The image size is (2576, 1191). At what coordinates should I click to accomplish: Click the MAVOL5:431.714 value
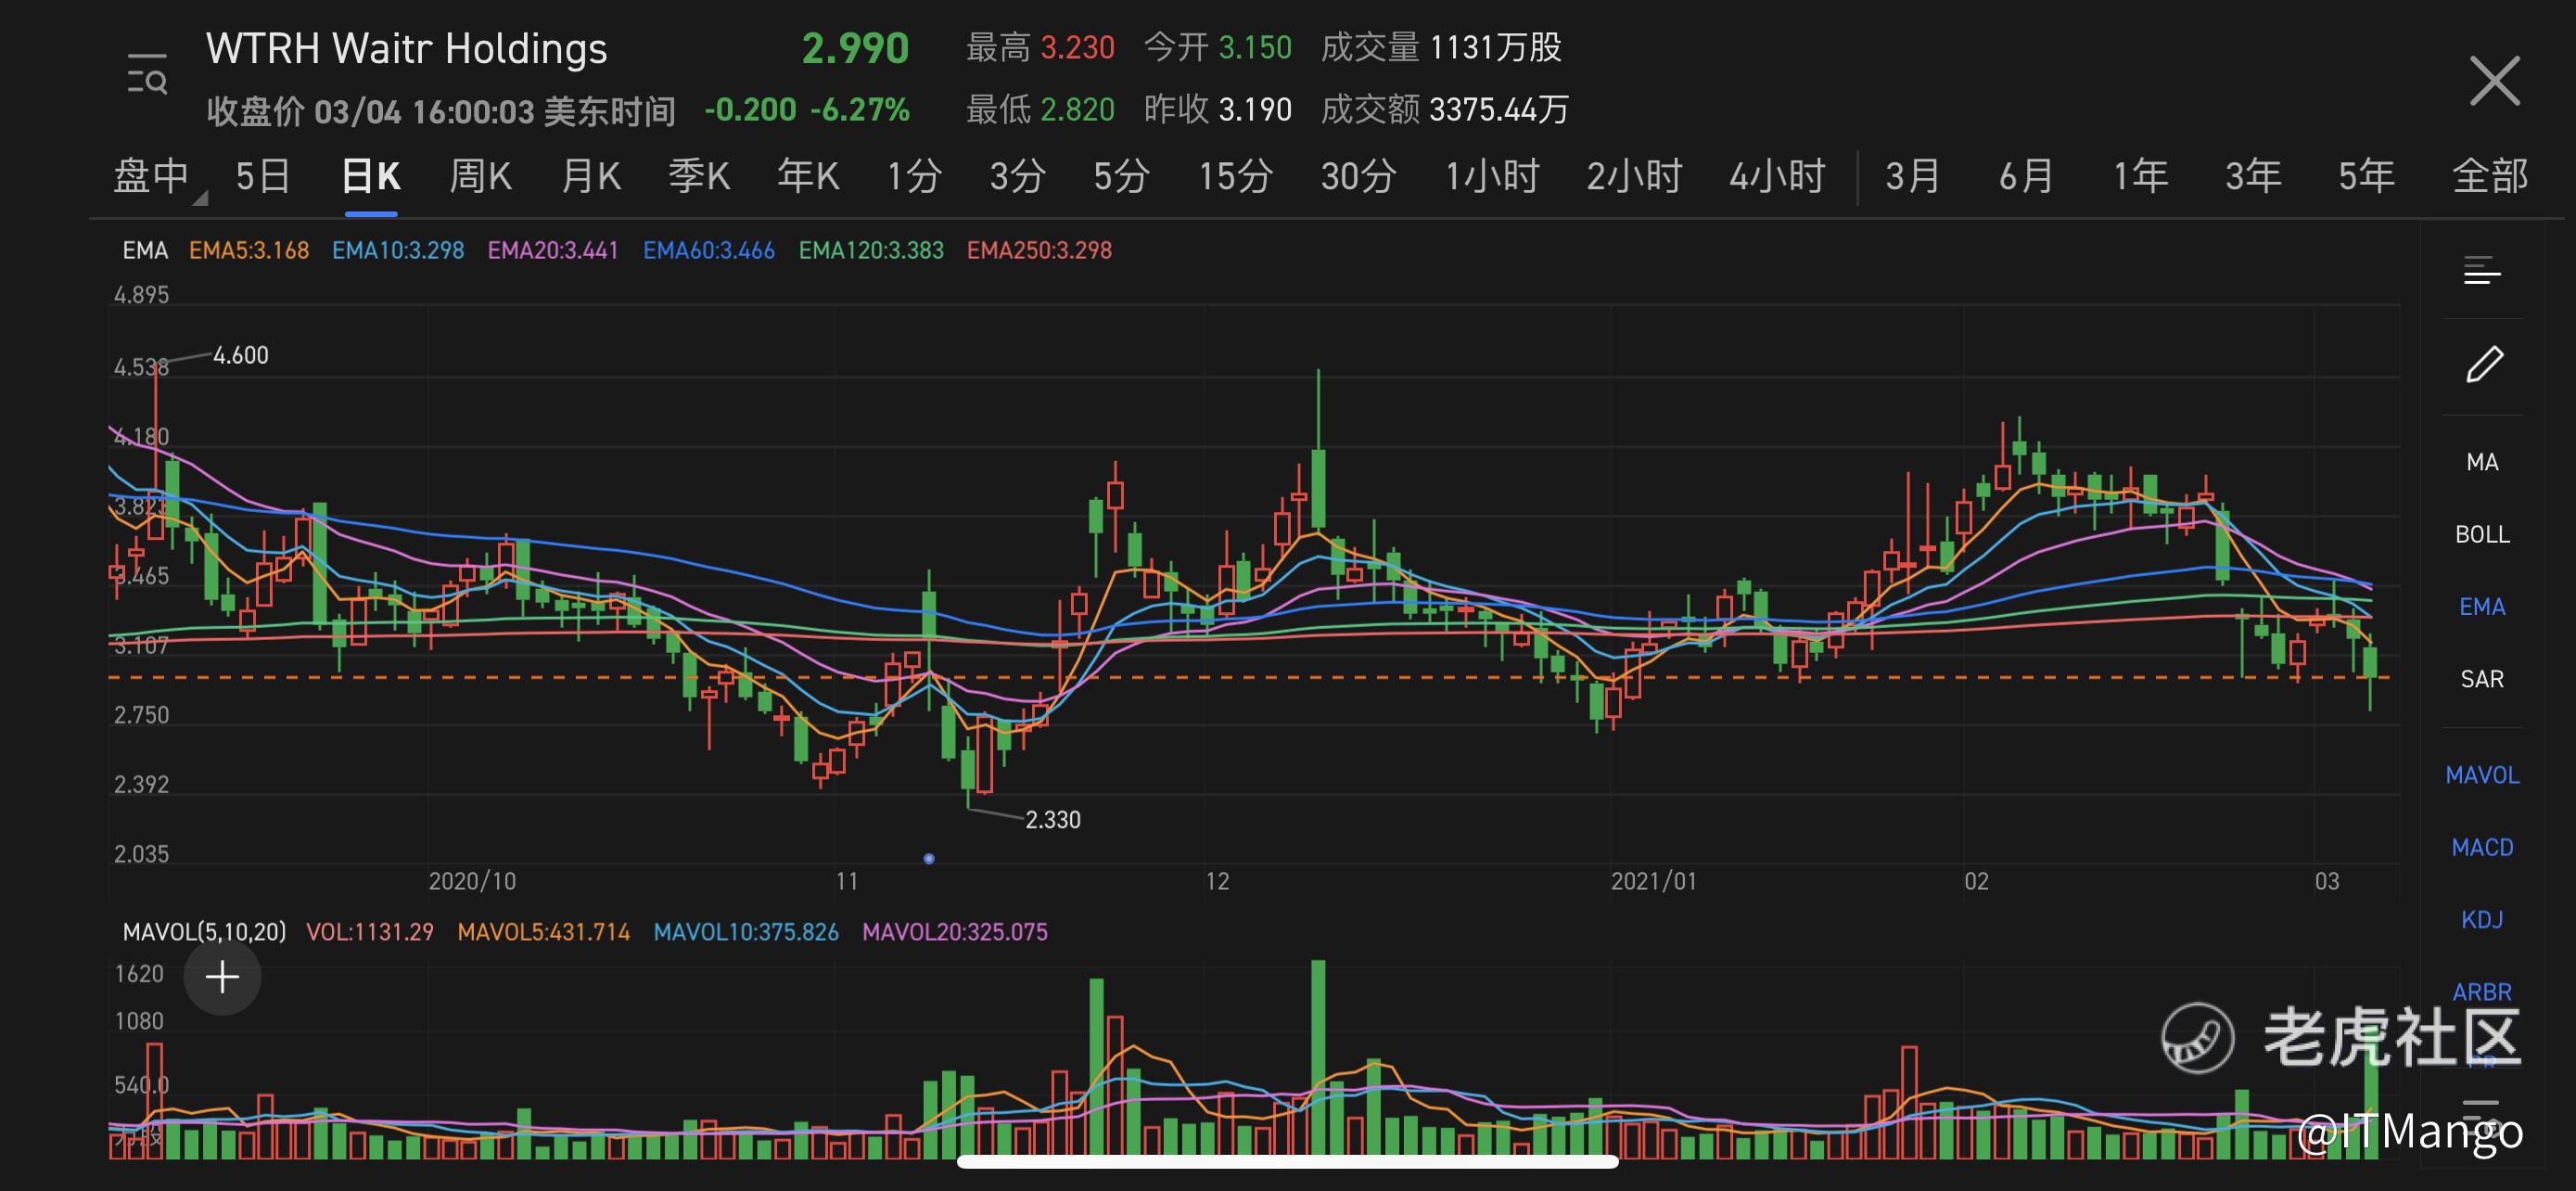coord(544,932)
